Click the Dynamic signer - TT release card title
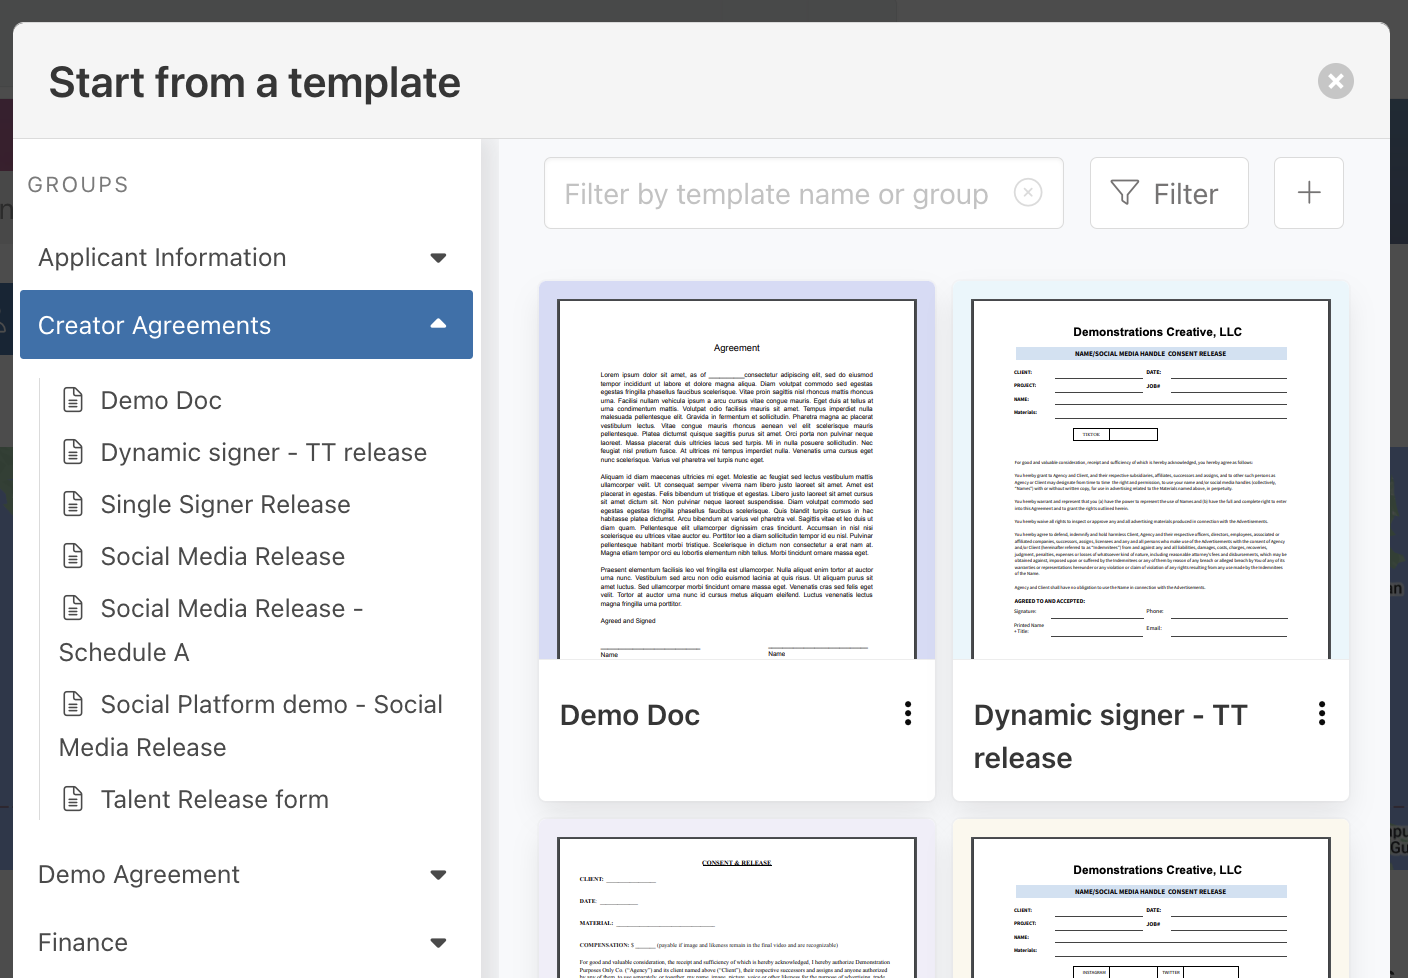 [1111, 736]
